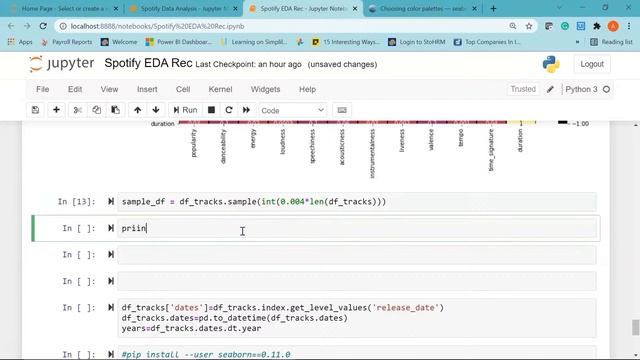The height and width of the screenshot is (360, 640).
Task: Interrupt the kernel with the stop icon
Action: tap(211, 110)
